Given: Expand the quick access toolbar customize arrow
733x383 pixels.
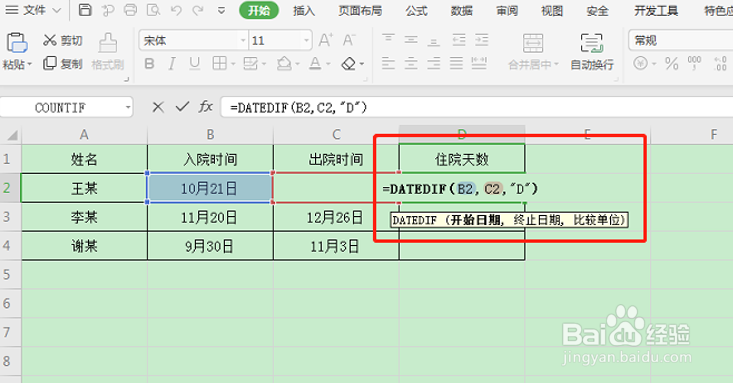Looking at the screenshot, I should point(222,10).
